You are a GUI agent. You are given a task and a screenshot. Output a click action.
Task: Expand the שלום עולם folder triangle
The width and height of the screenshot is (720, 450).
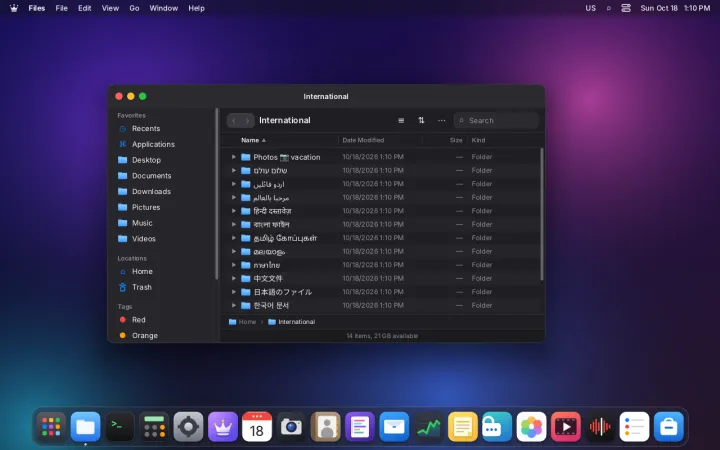(x=233, y=170)
